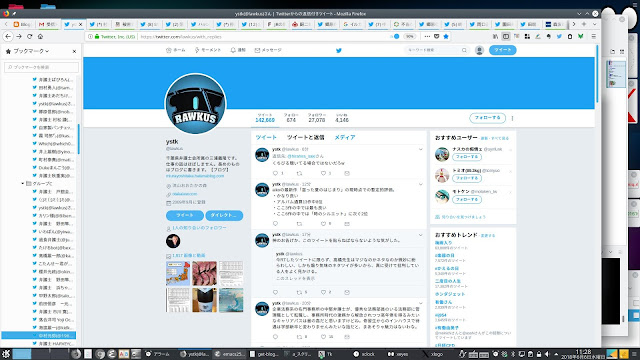Image resolution: width=640 pixels, height=360 pixels.
Task: Show the list-all-tabs dropdown arrow
Action: [594, 24]
